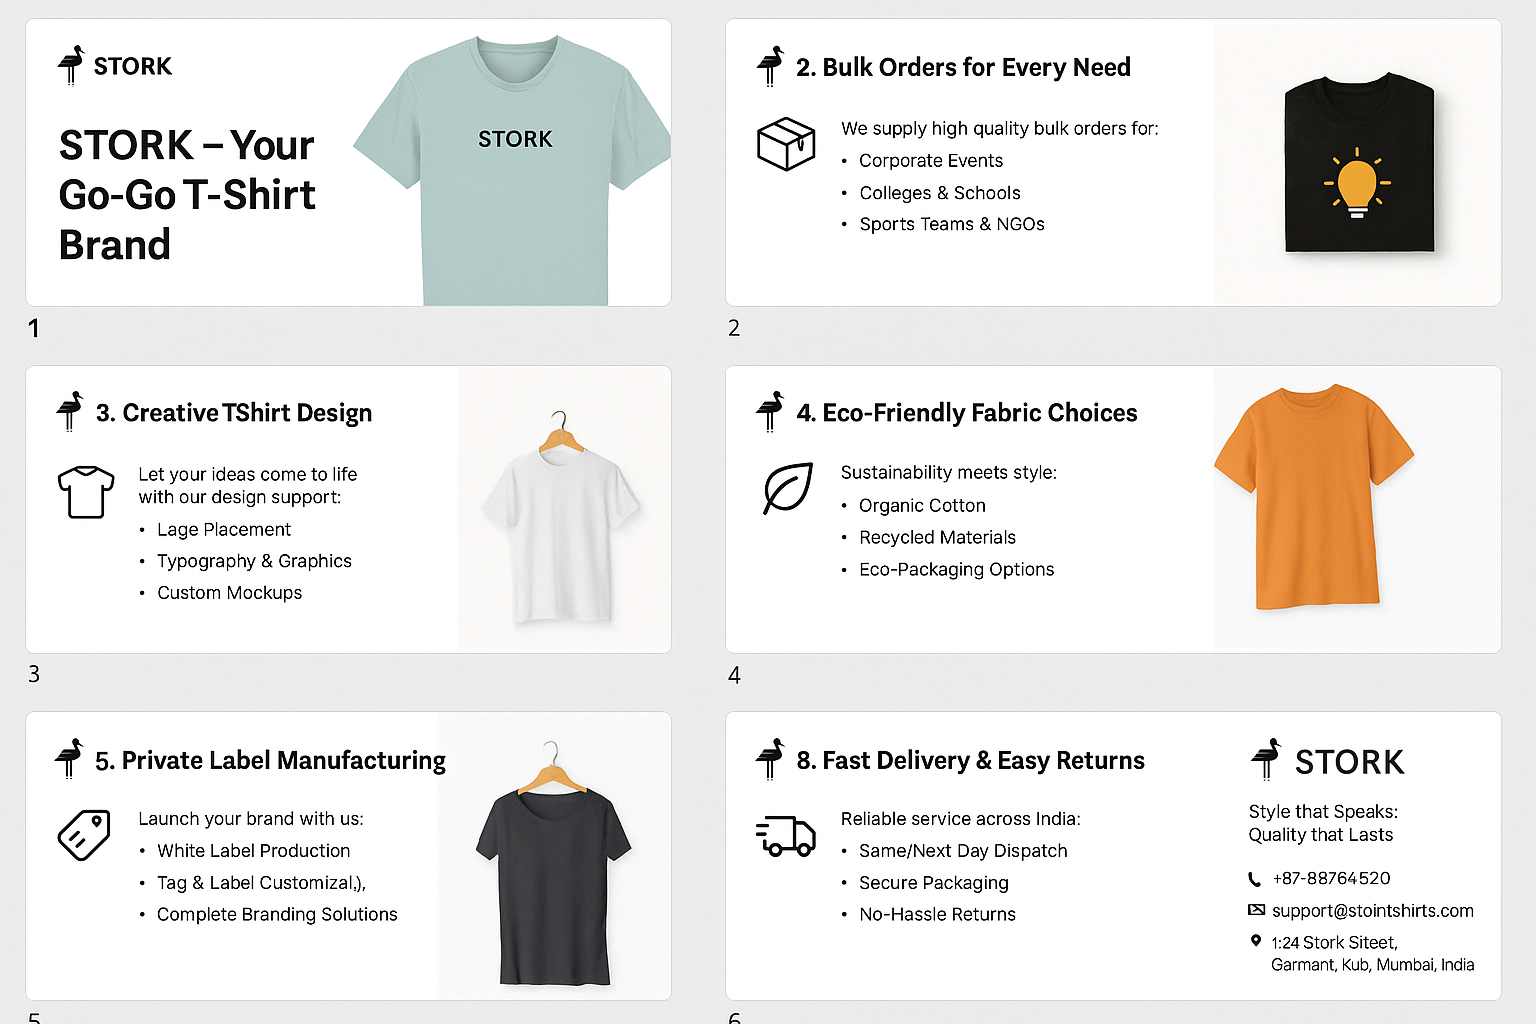Click the phone icon beside +87-88764520

point(1255,879)
